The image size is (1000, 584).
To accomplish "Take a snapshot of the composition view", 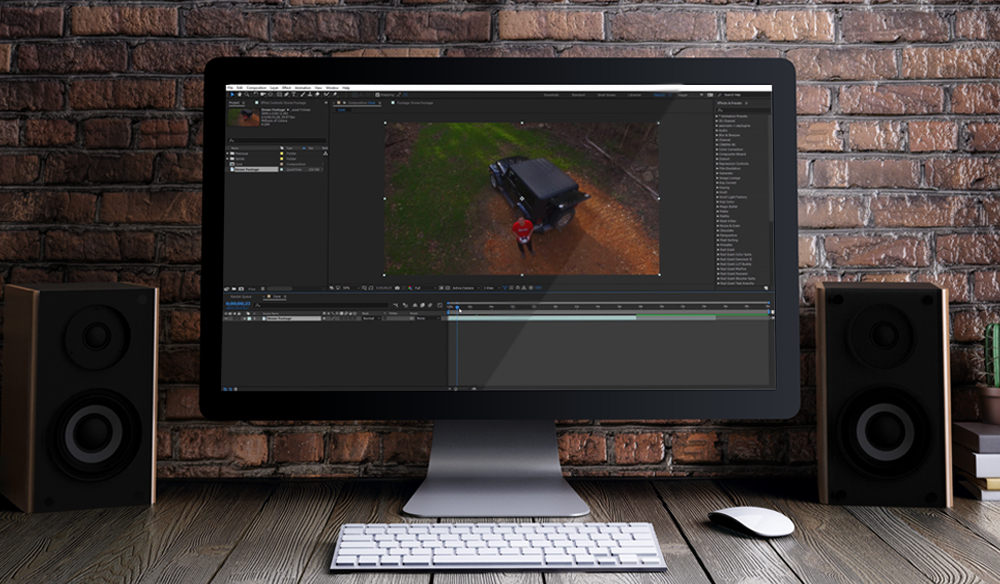I will (x=397, y=289).
